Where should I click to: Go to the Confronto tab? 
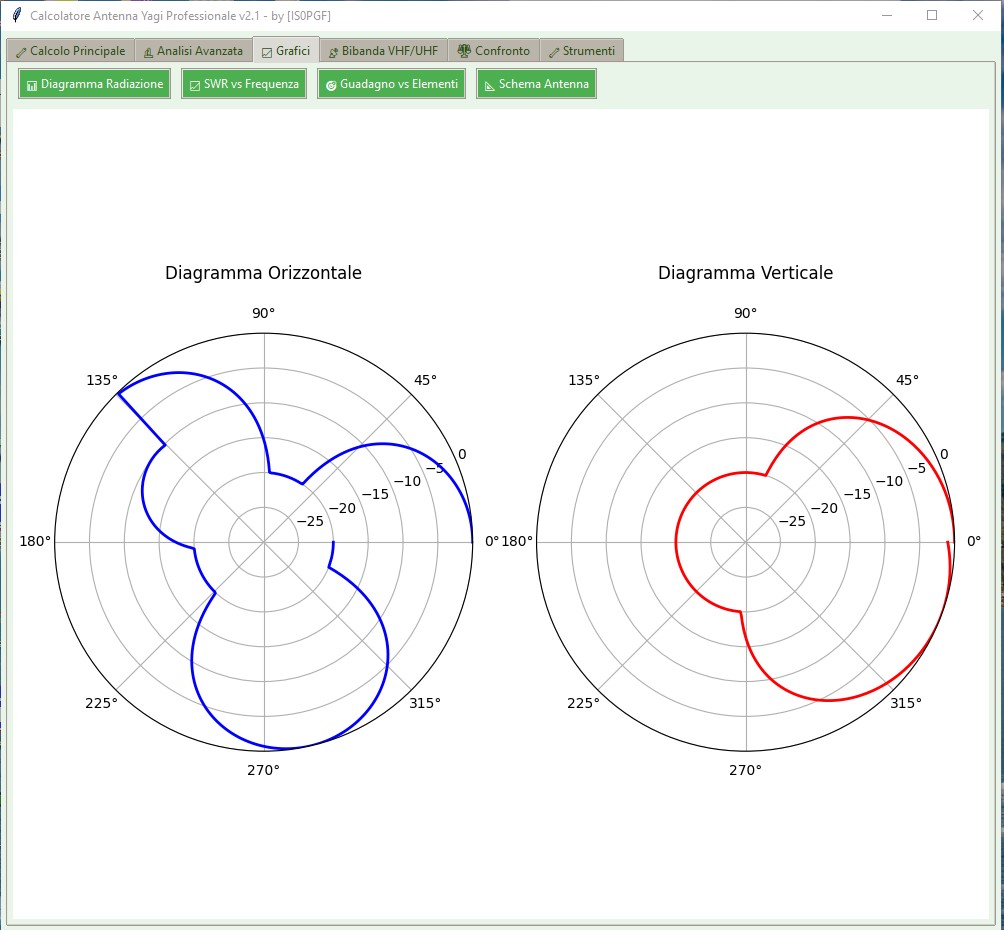point(494,51)
